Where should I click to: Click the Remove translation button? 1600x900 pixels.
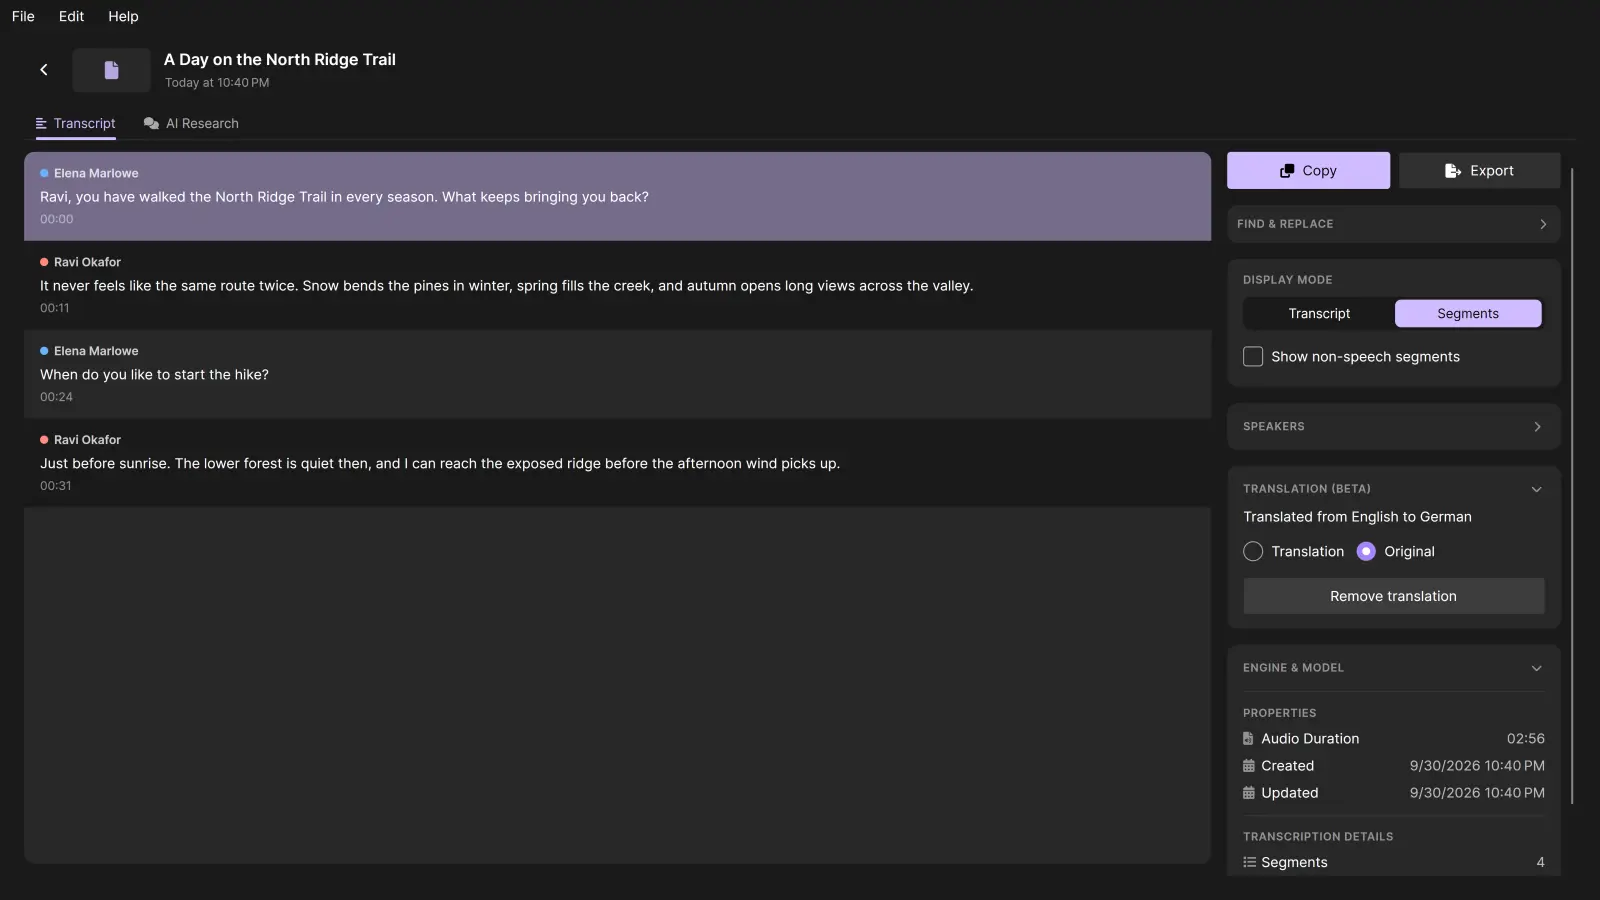(x=1393, y=597)
